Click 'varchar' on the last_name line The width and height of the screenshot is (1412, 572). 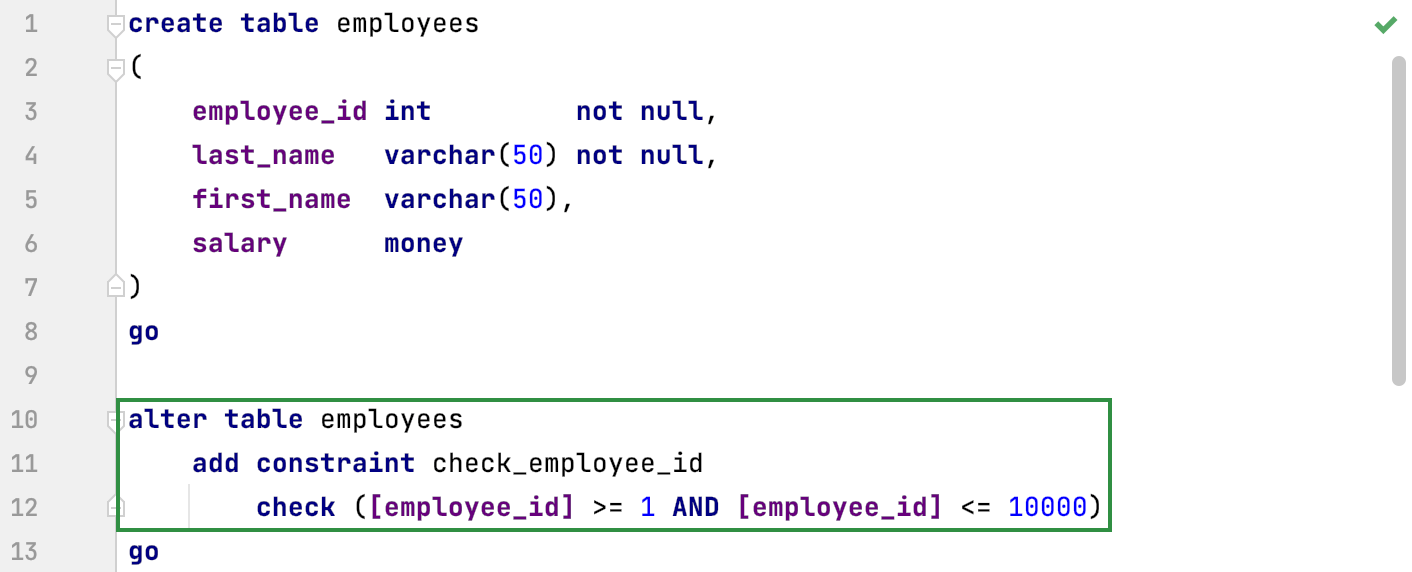[440, 155]
